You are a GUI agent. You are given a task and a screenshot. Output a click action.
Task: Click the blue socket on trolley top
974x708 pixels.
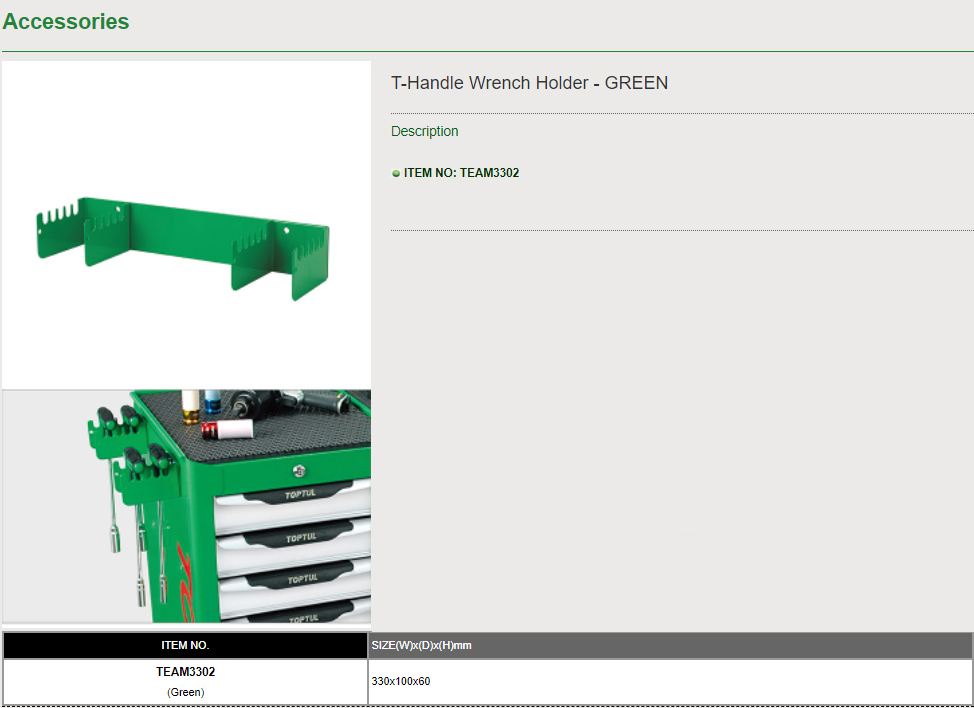(x=212, y=403)
